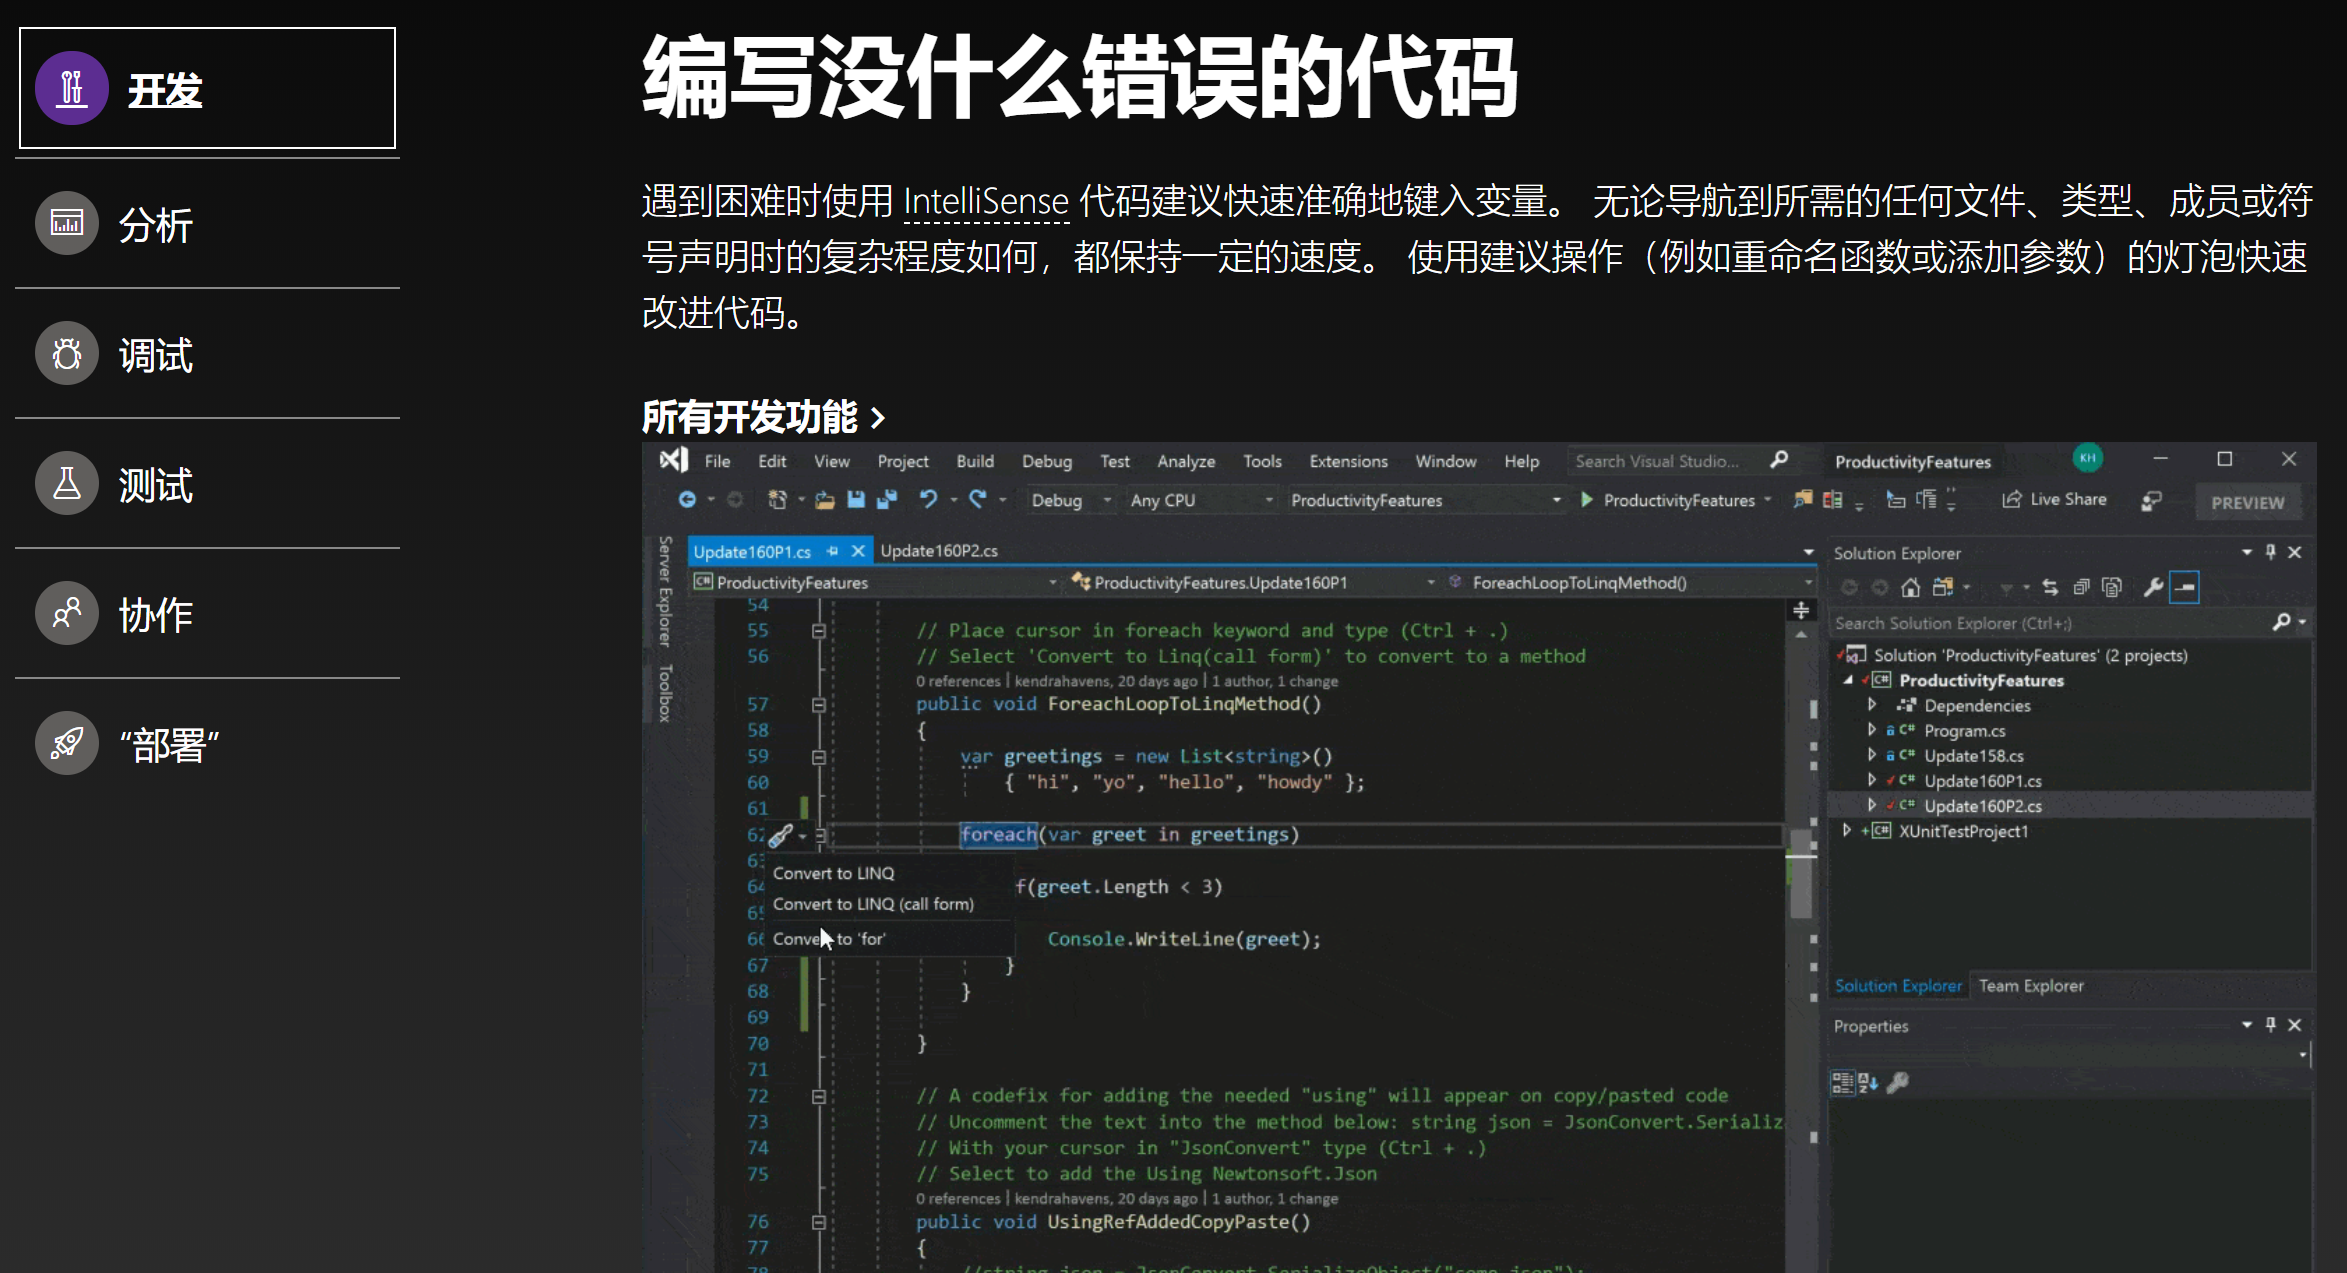Screen dimensions: 2347x1273
Task: Click the New Project toolbar icon
Action: click(777, 499)
